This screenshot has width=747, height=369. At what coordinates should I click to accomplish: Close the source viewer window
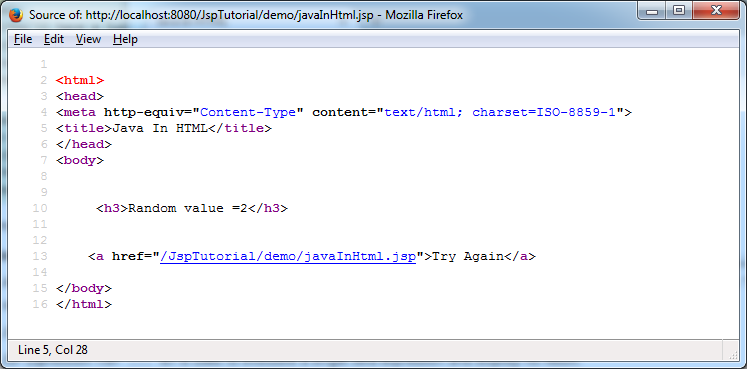pyautogui.click(x=716, y=11)
